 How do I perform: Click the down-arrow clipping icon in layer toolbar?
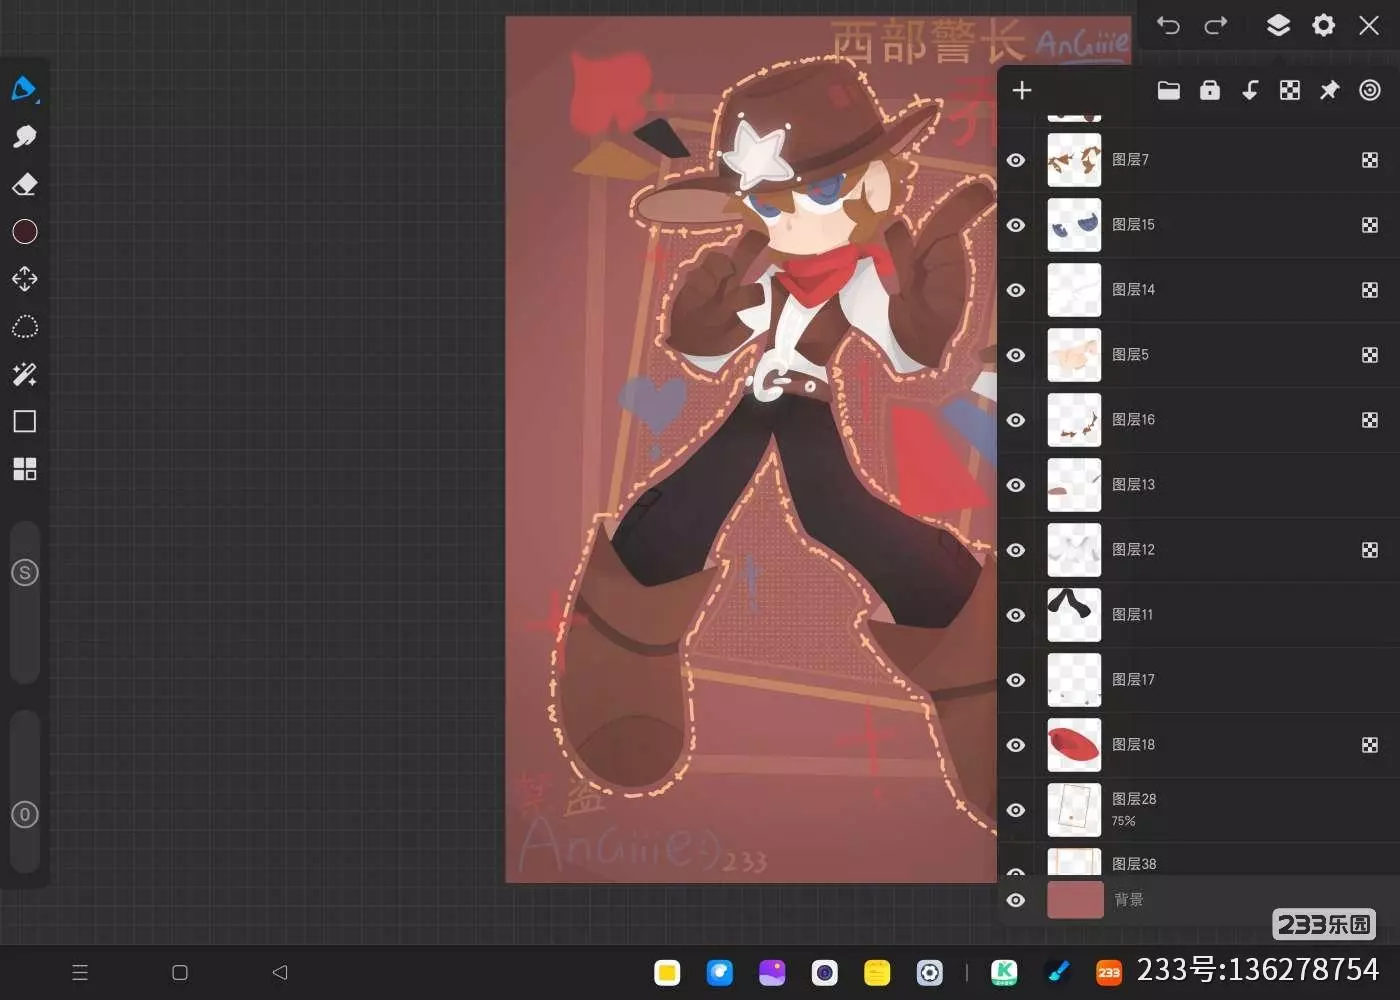[1250, 91]
